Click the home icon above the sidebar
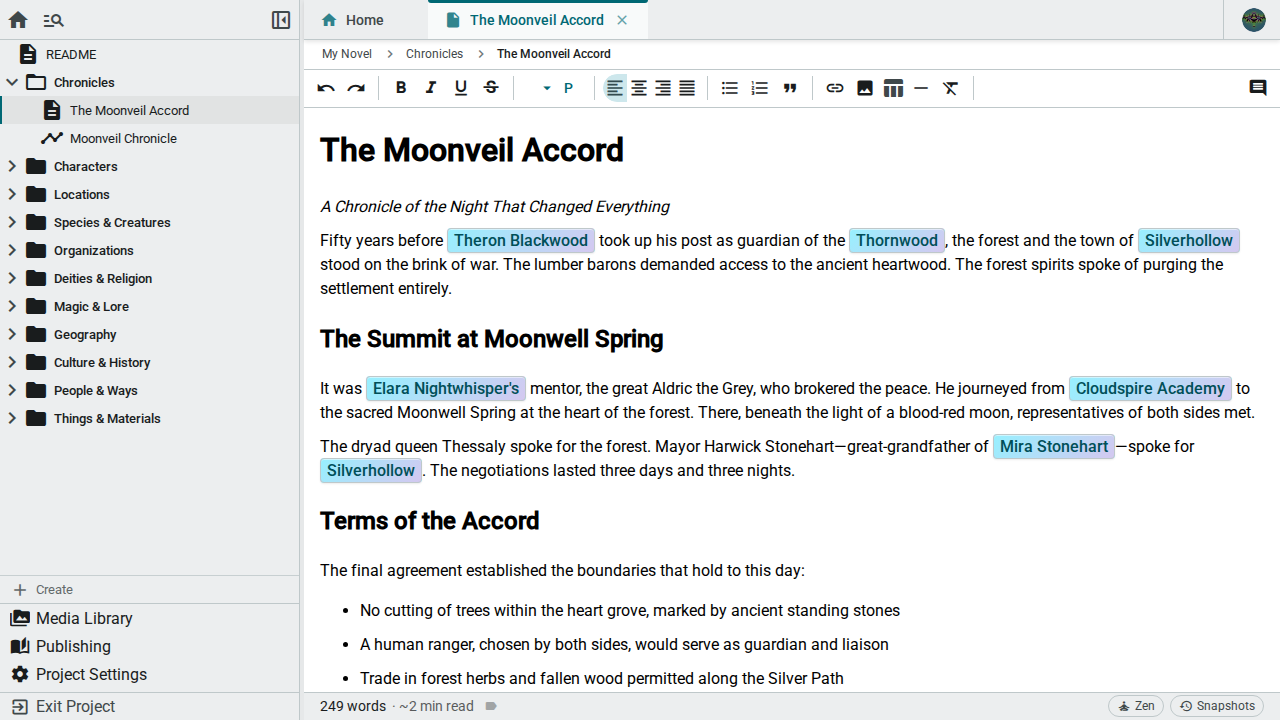 19,20
